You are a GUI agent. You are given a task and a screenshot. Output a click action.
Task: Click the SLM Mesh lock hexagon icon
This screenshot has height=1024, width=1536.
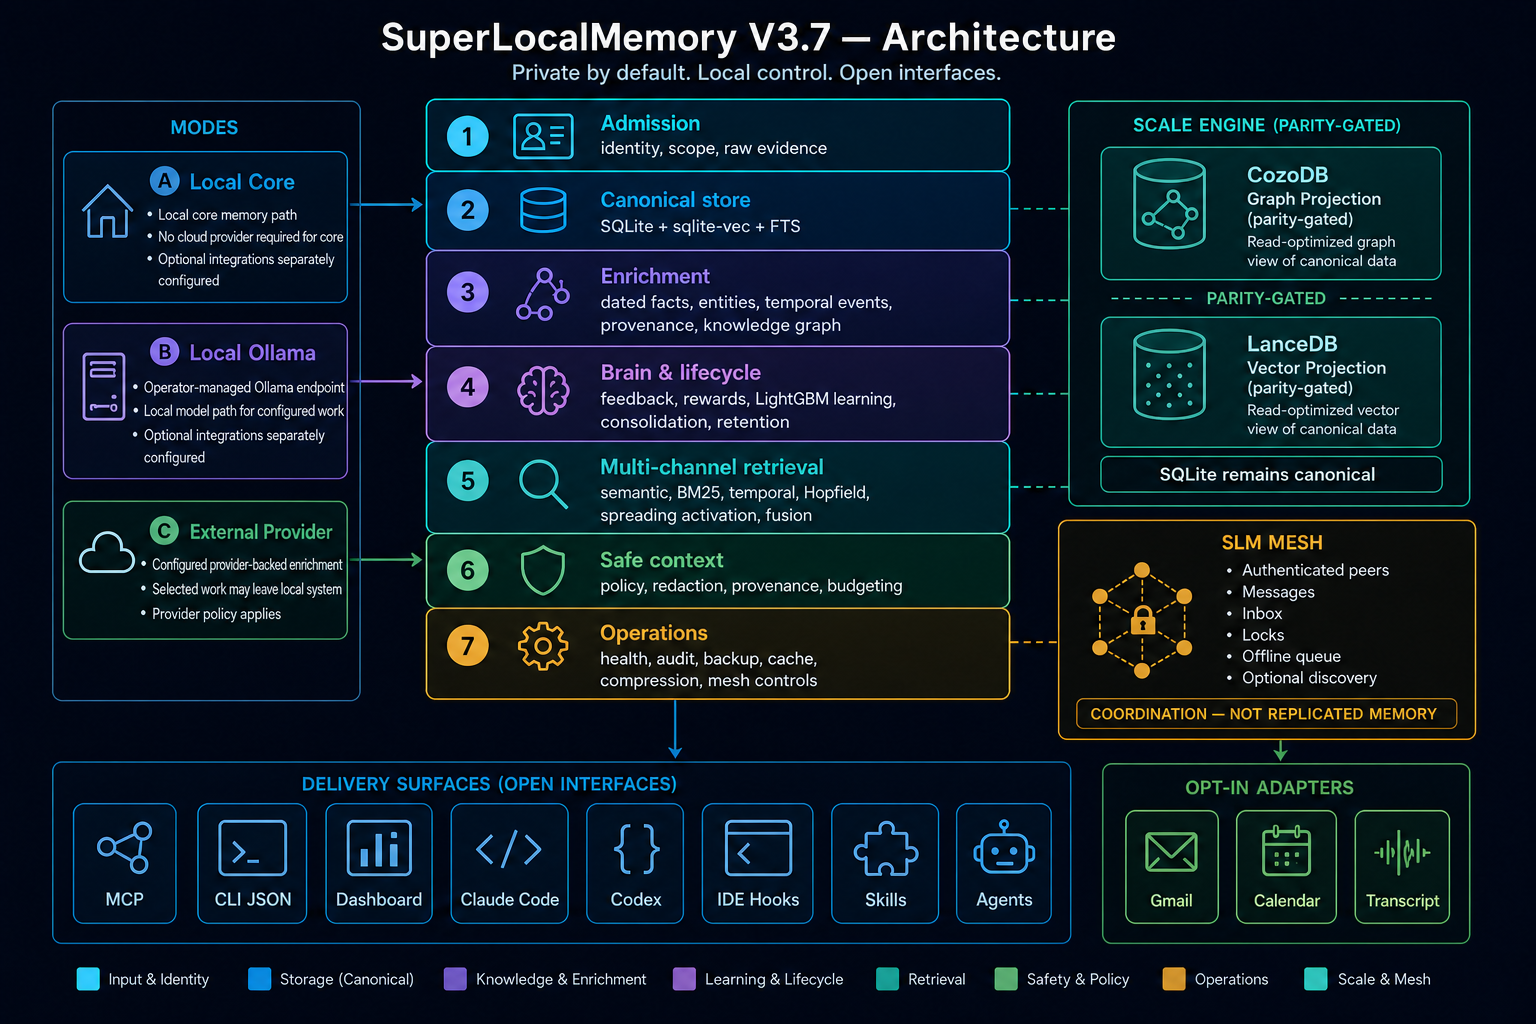[x=1142, y=622]
